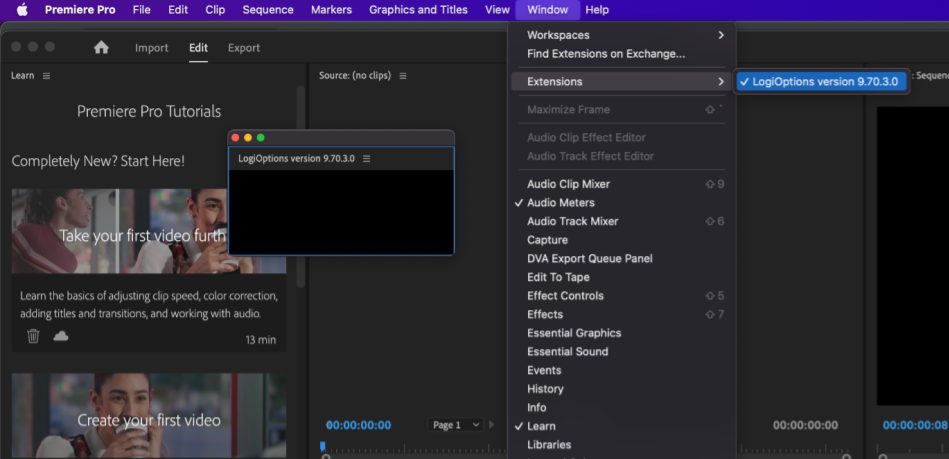Open the Edit menu in the menu bar
Screen dimensions: 949x459
[x=178, y=10]
